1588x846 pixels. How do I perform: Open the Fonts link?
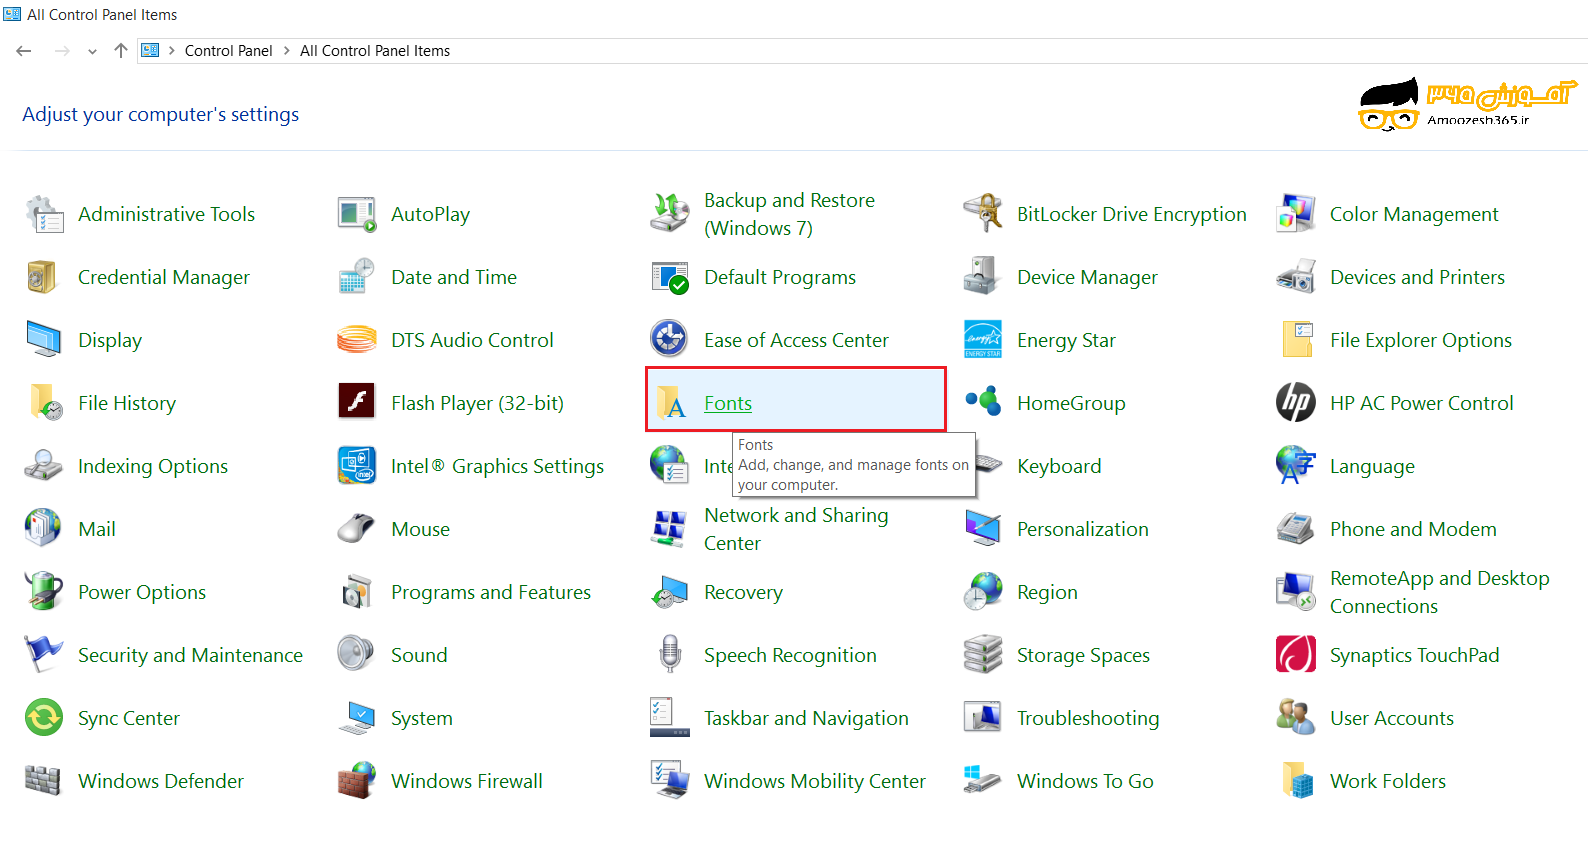(x=728, y=403)
